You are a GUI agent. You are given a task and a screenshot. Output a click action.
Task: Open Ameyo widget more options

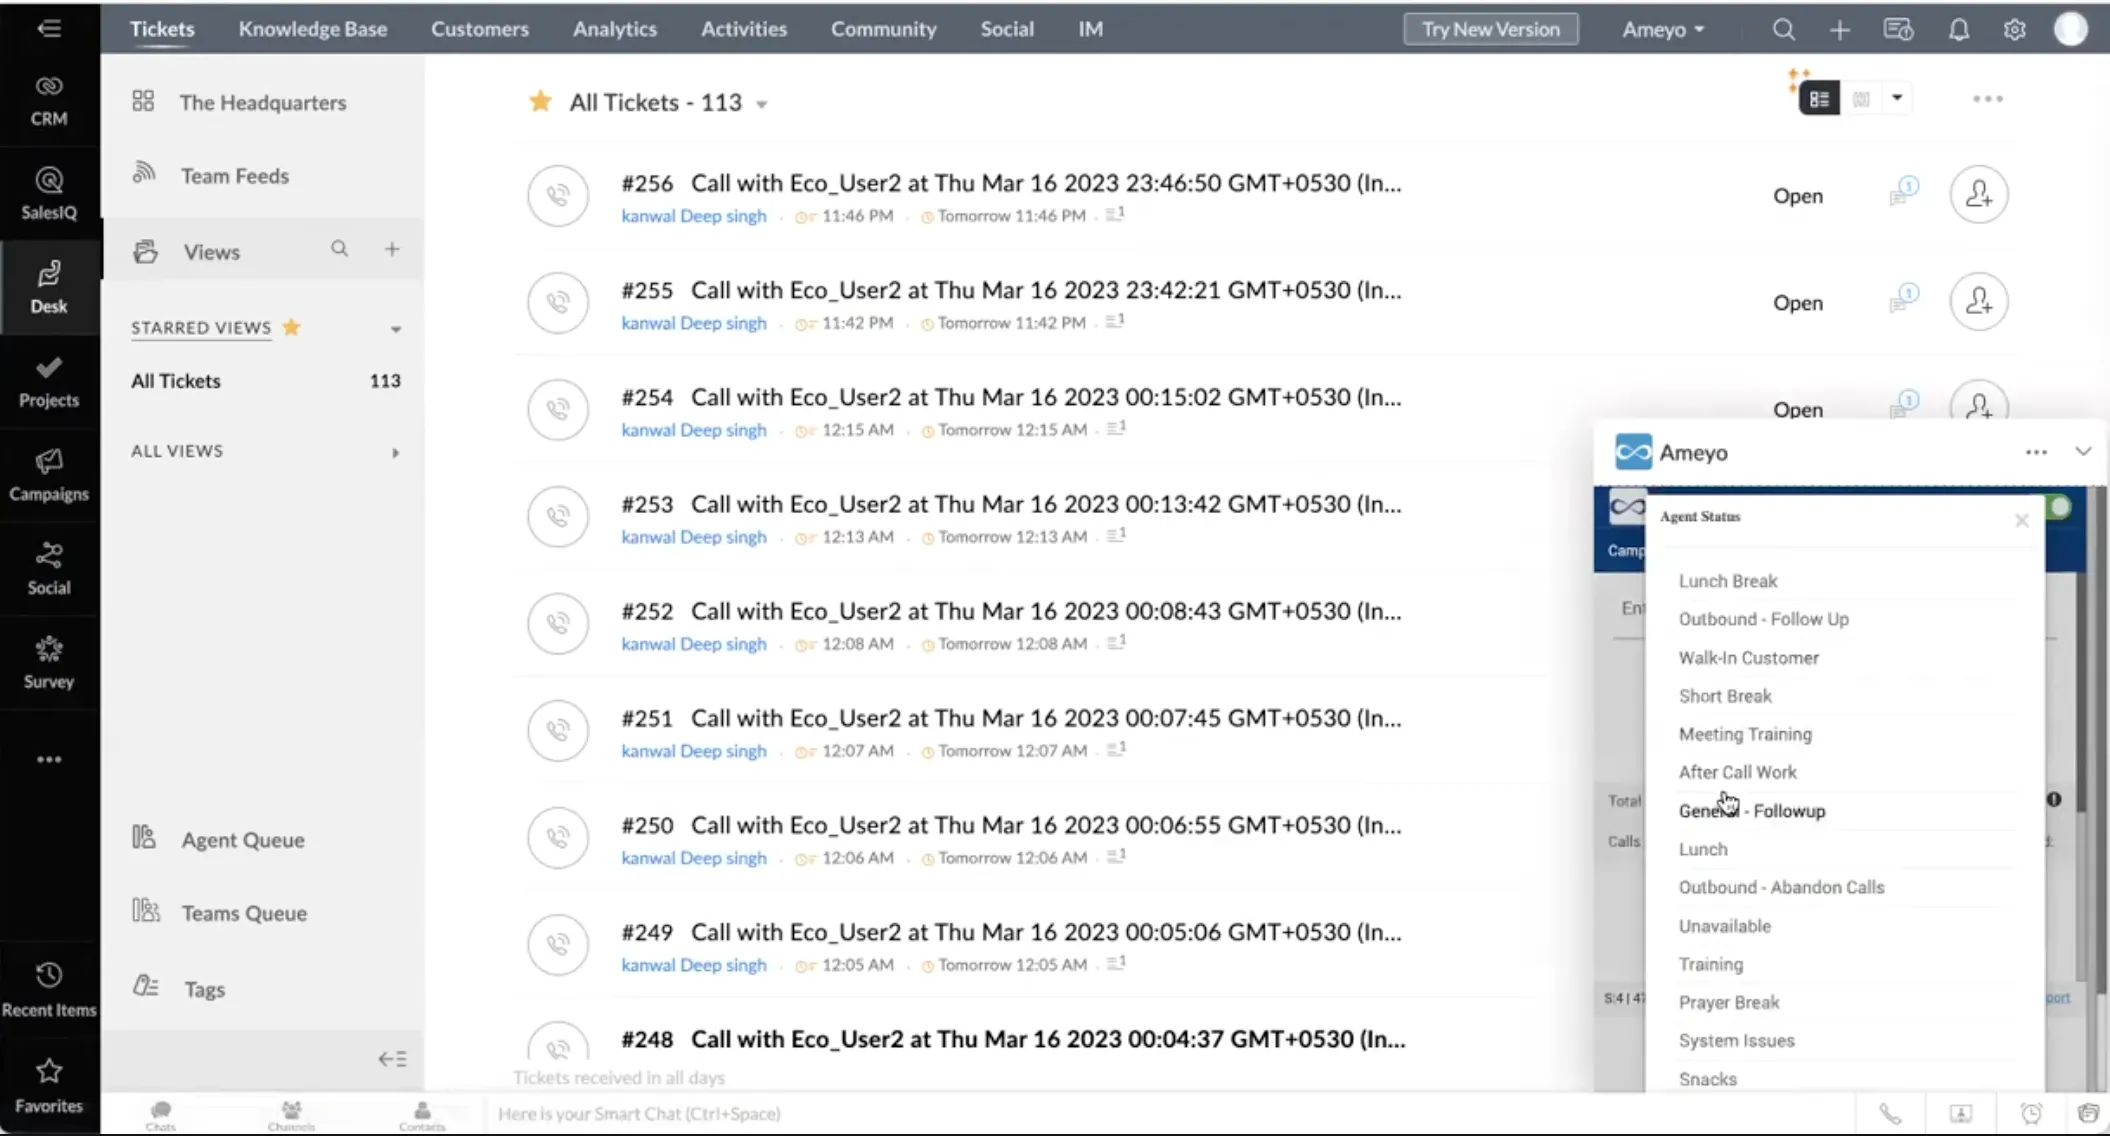2036,452
